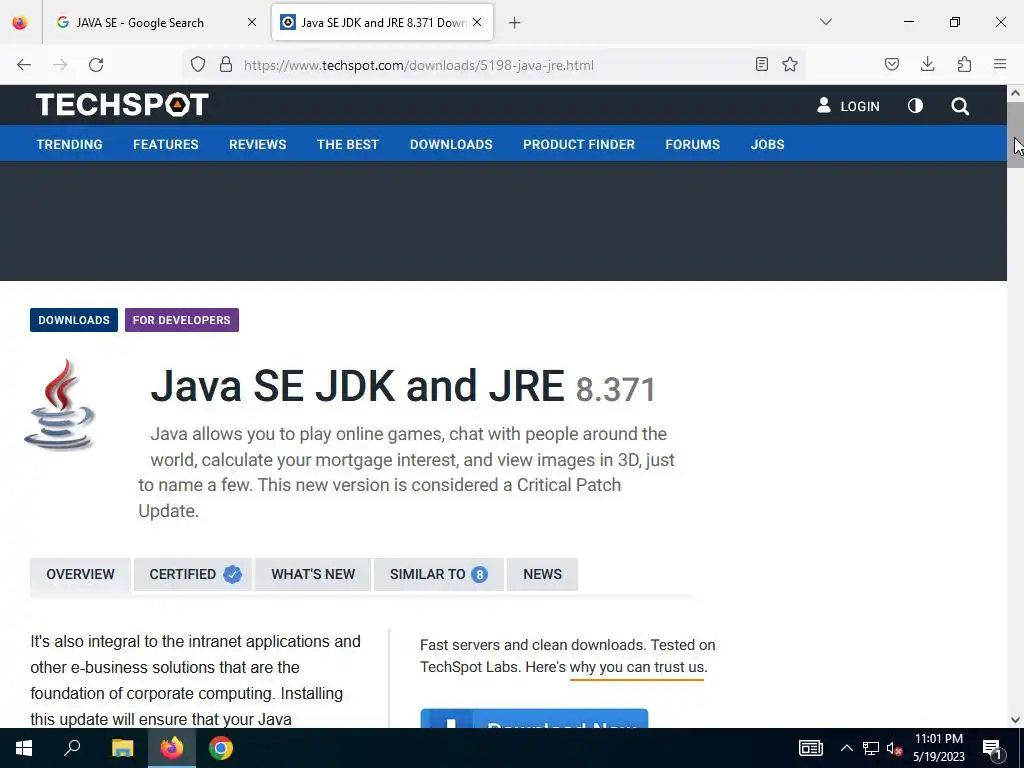Bookmark this page with the star icon
The height and width of the screenshot is (768, 1024).
790,64
